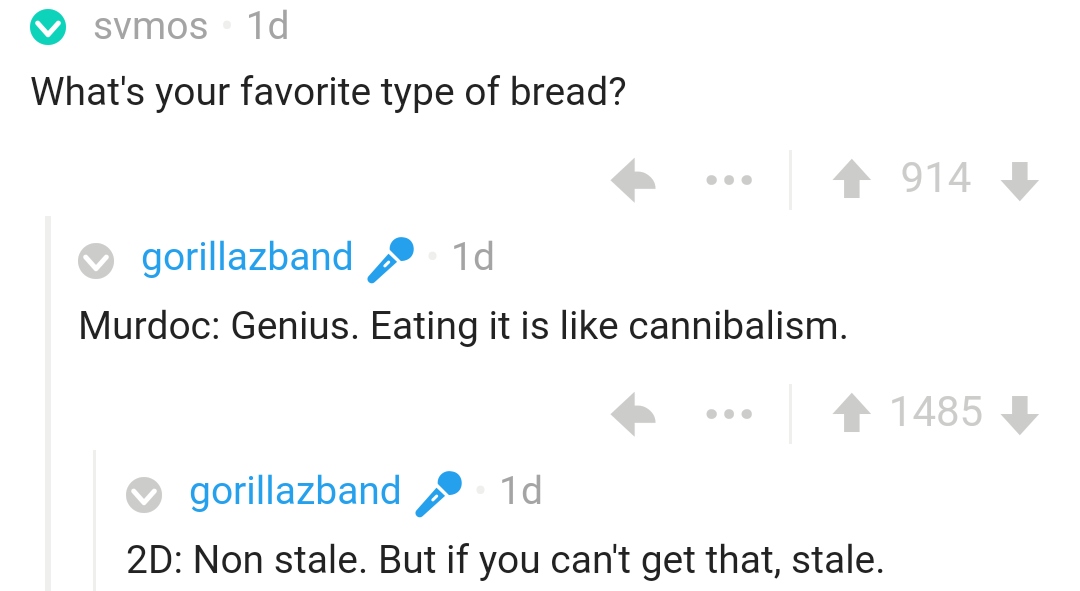
Task: Downvote svmos's bread question
Action: tap(1019, 180)
